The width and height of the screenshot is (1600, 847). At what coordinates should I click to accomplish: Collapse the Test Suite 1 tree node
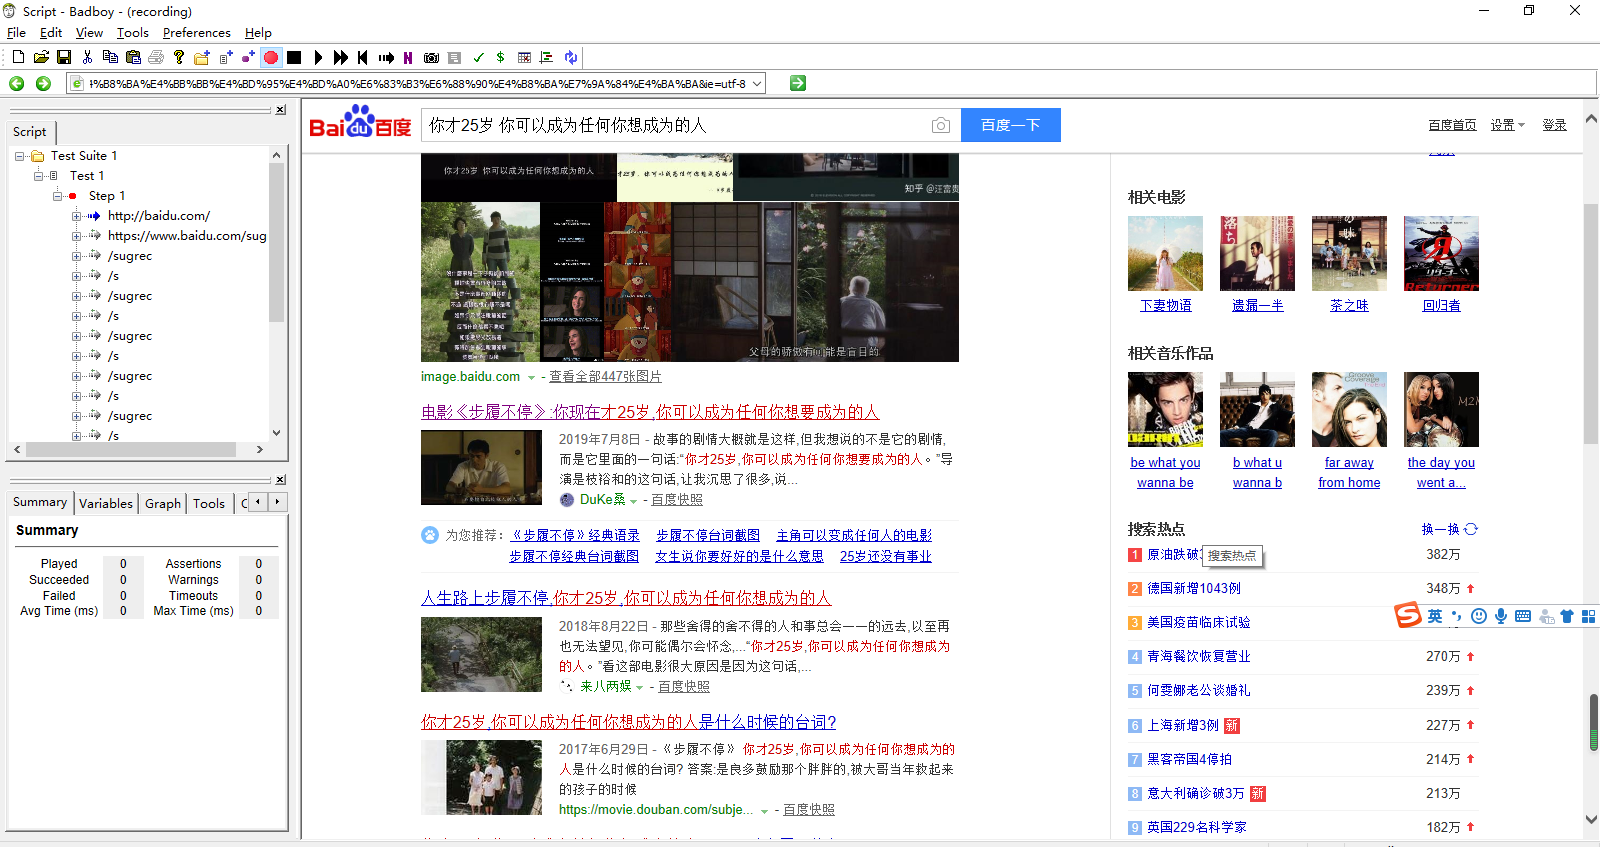(20, 156)
